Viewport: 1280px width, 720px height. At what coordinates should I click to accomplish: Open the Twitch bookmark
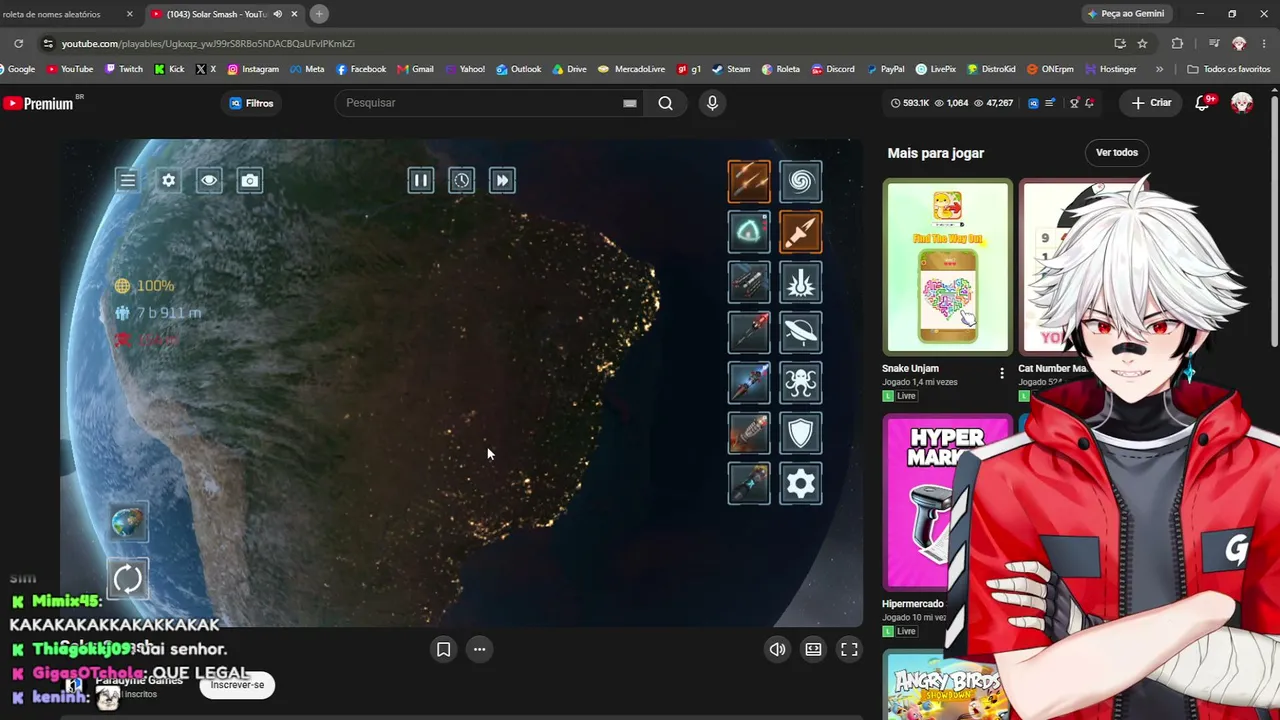tap(123, 69)
